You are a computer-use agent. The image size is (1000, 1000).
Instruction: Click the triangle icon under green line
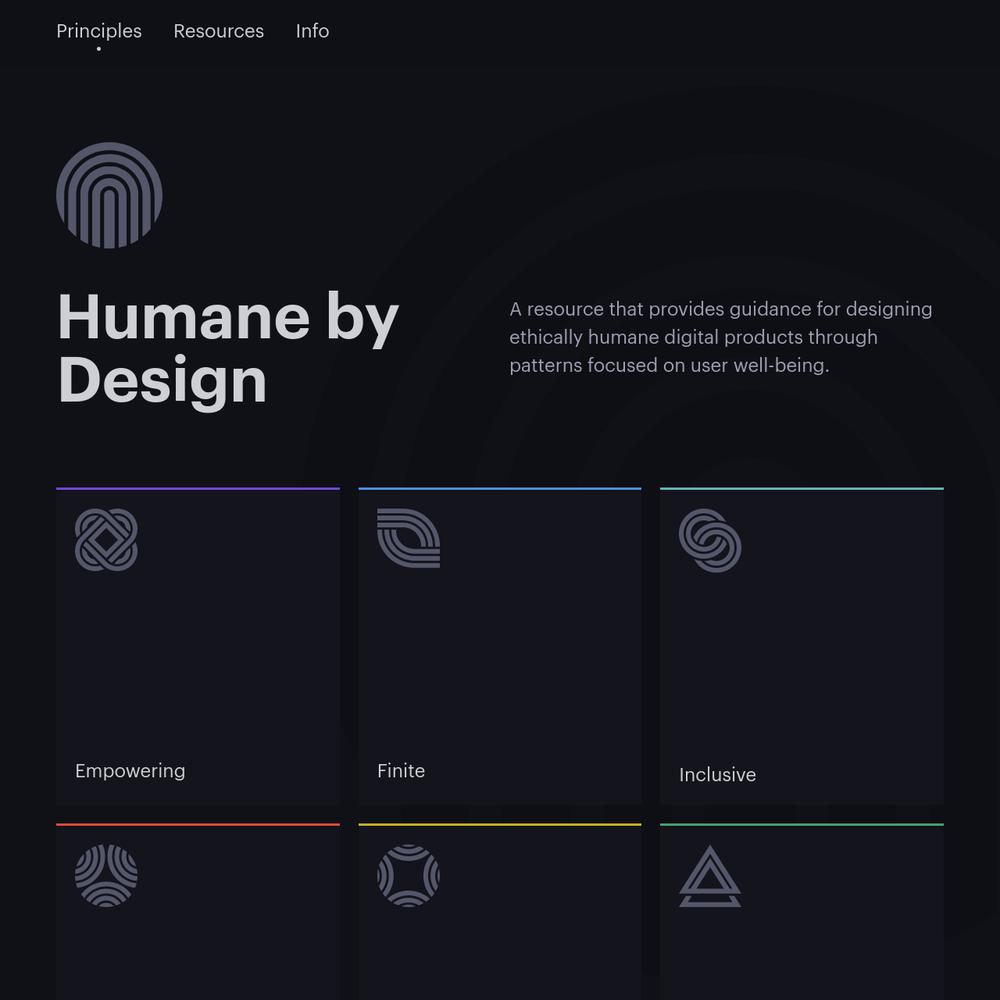coord(710,876)
